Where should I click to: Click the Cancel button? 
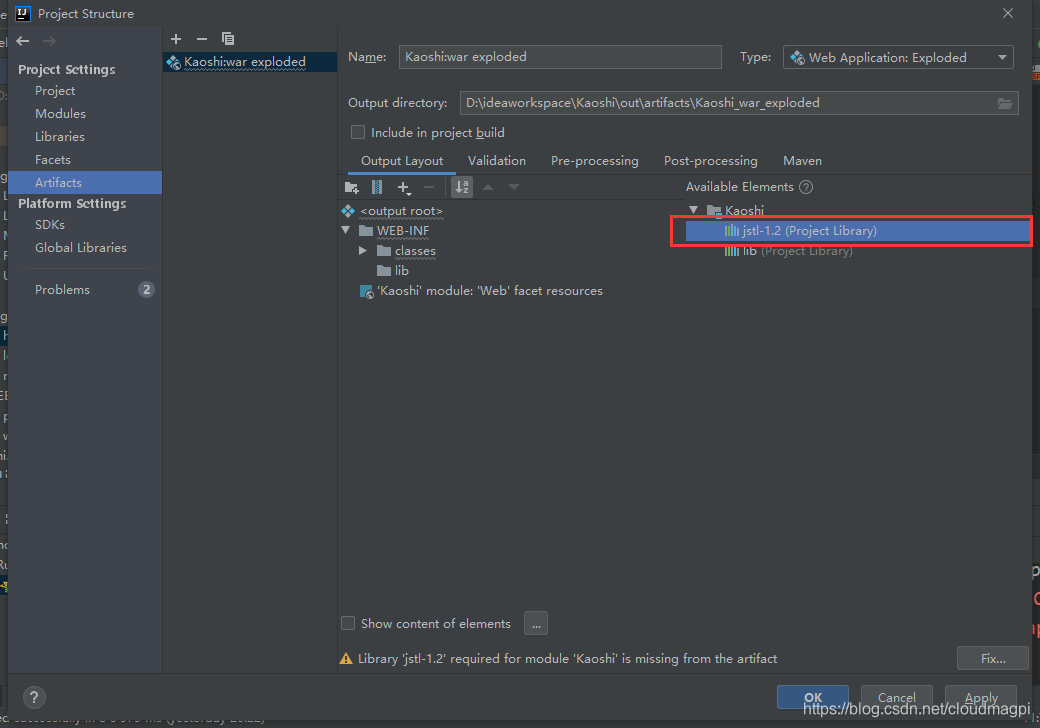click(x=897, y=697)
